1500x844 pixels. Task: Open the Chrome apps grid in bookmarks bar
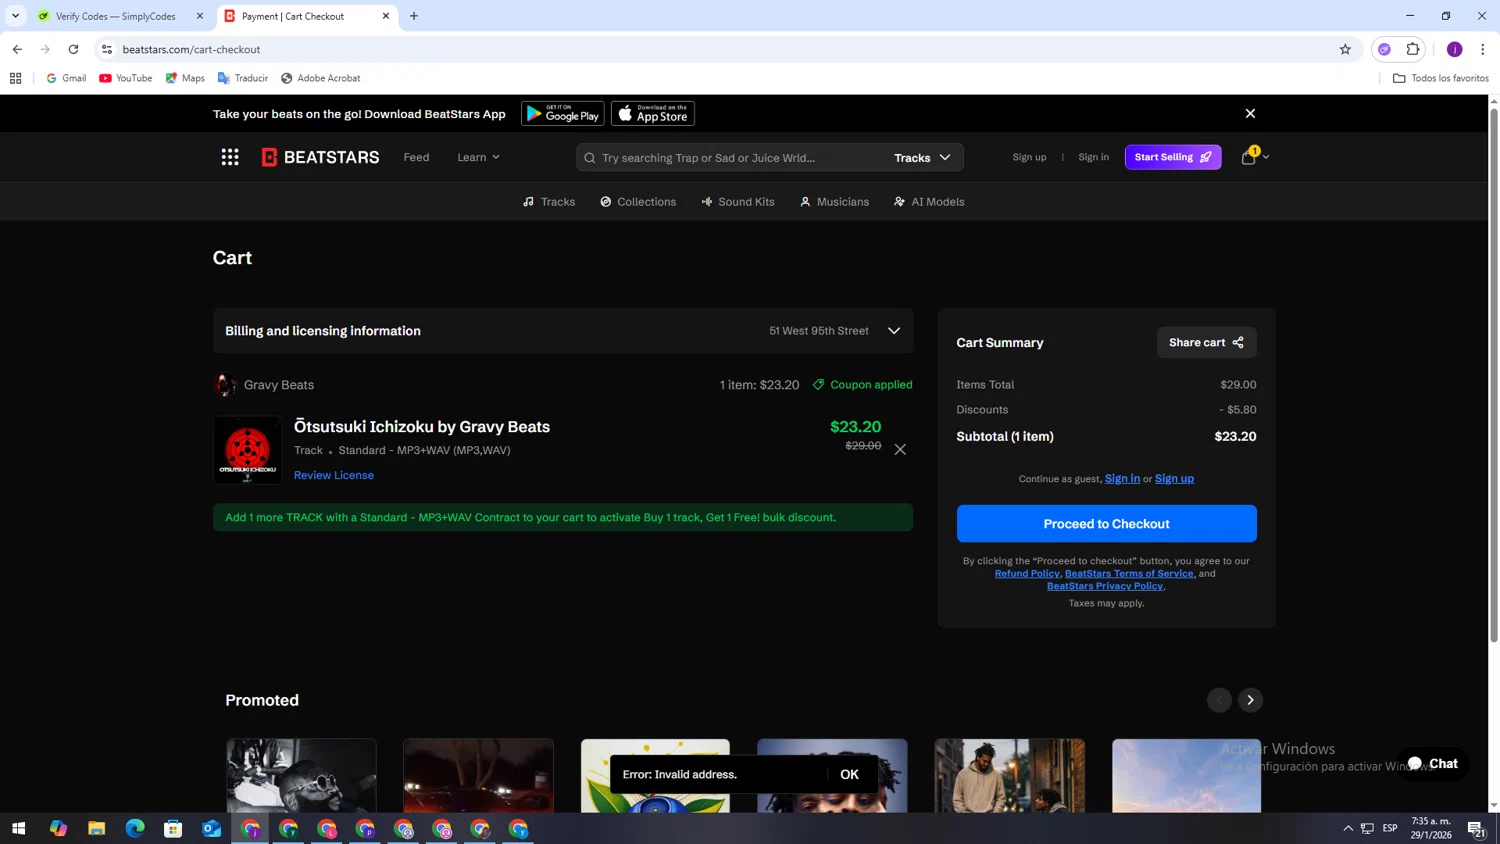[x=16, y=78]
